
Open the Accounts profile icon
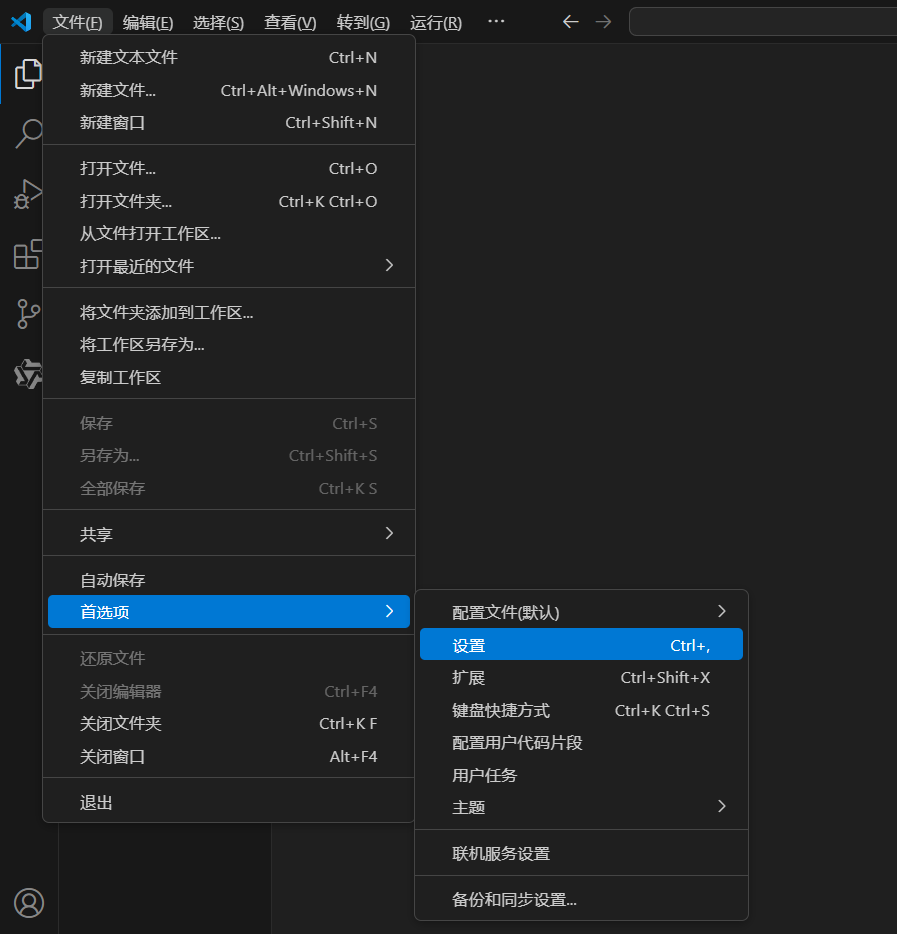click(29, 903)
